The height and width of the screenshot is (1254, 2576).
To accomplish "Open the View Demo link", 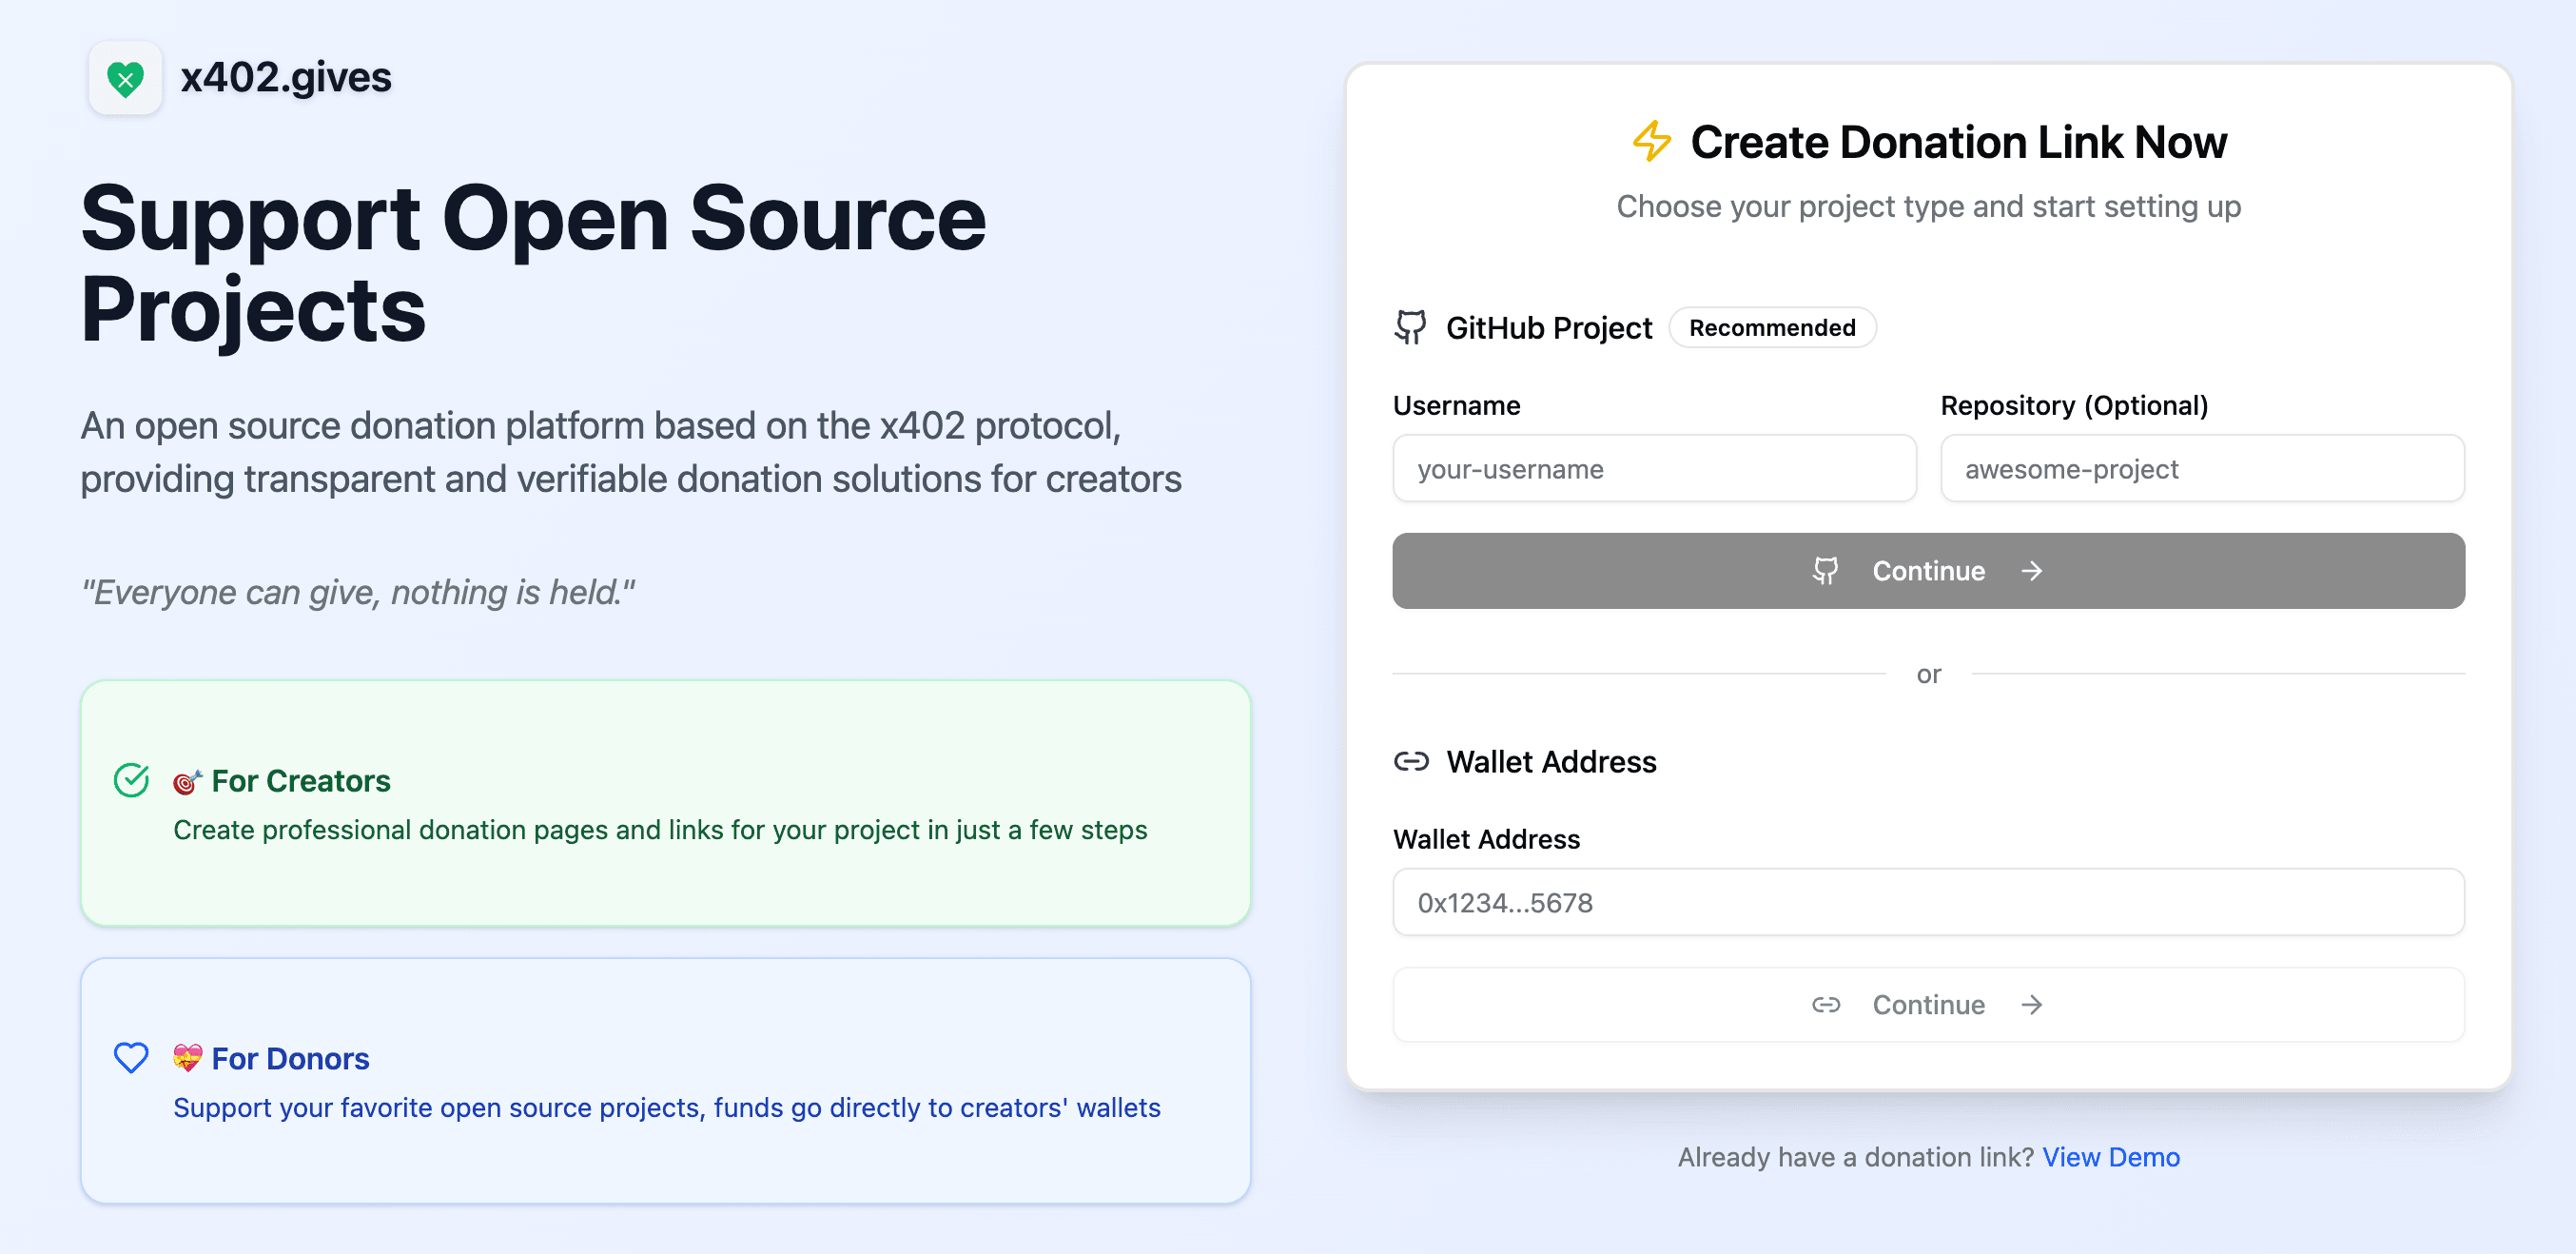I will [2110, 1157].
